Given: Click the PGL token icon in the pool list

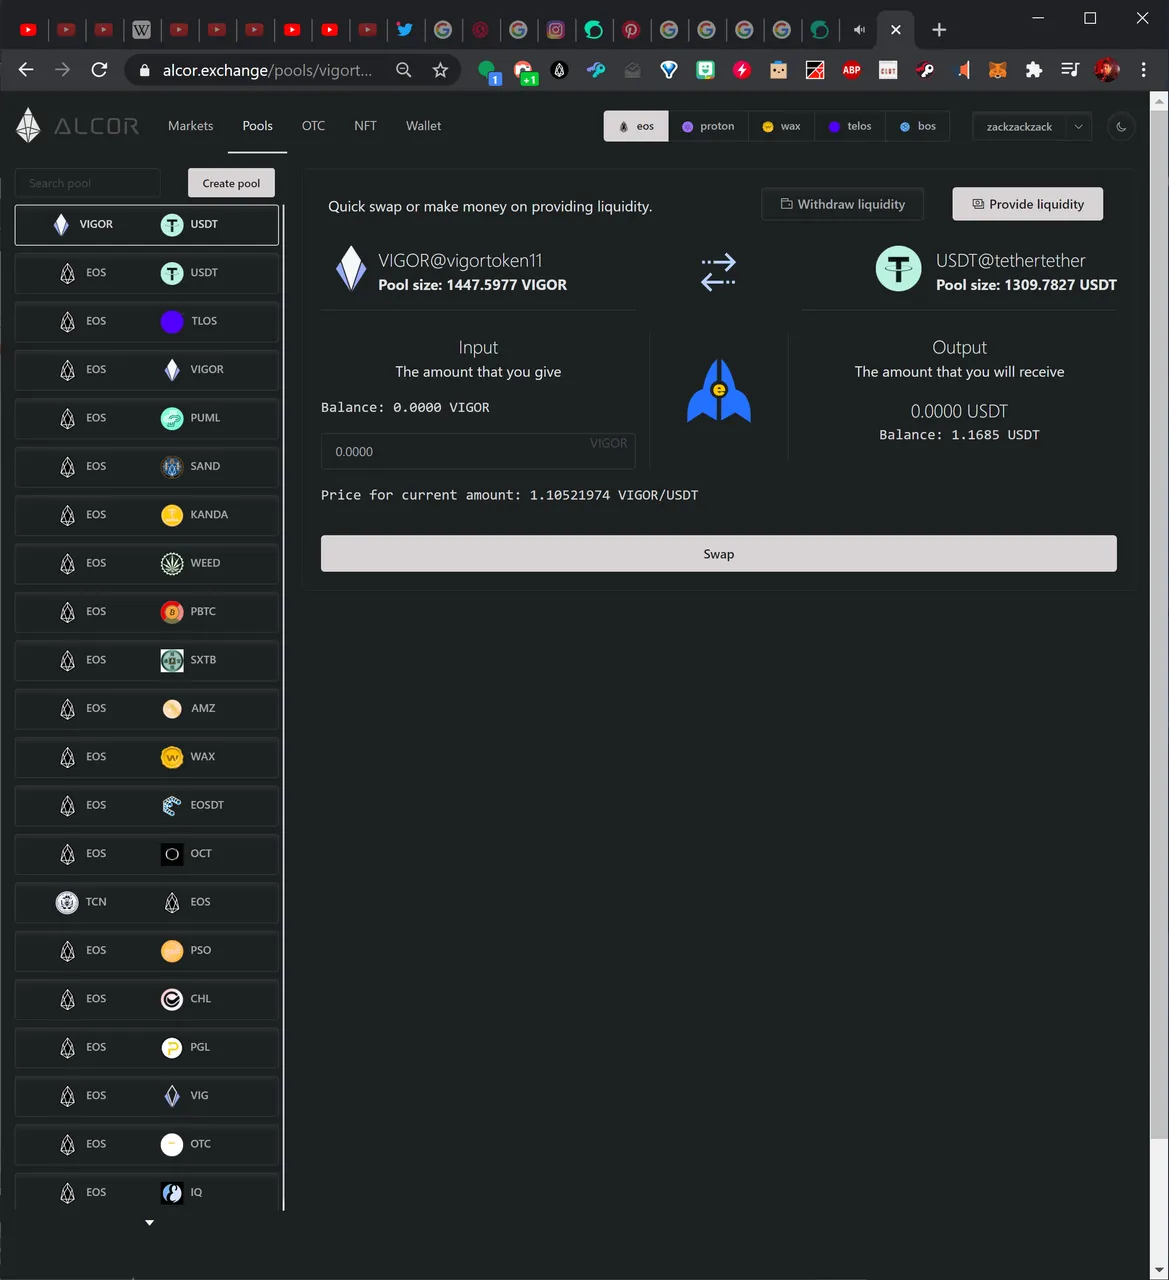Looking at the screenshot, I should 172,1047.
